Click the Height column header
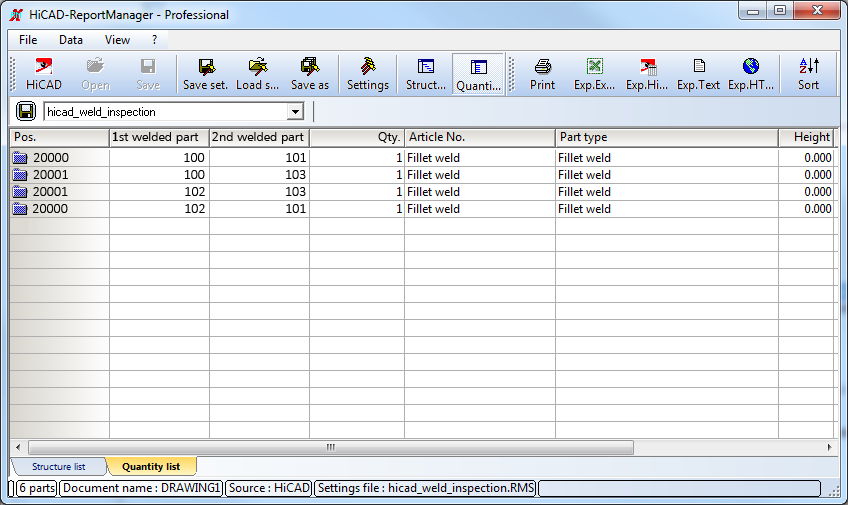This screenshot has height=505, width=848. [806, 137]
